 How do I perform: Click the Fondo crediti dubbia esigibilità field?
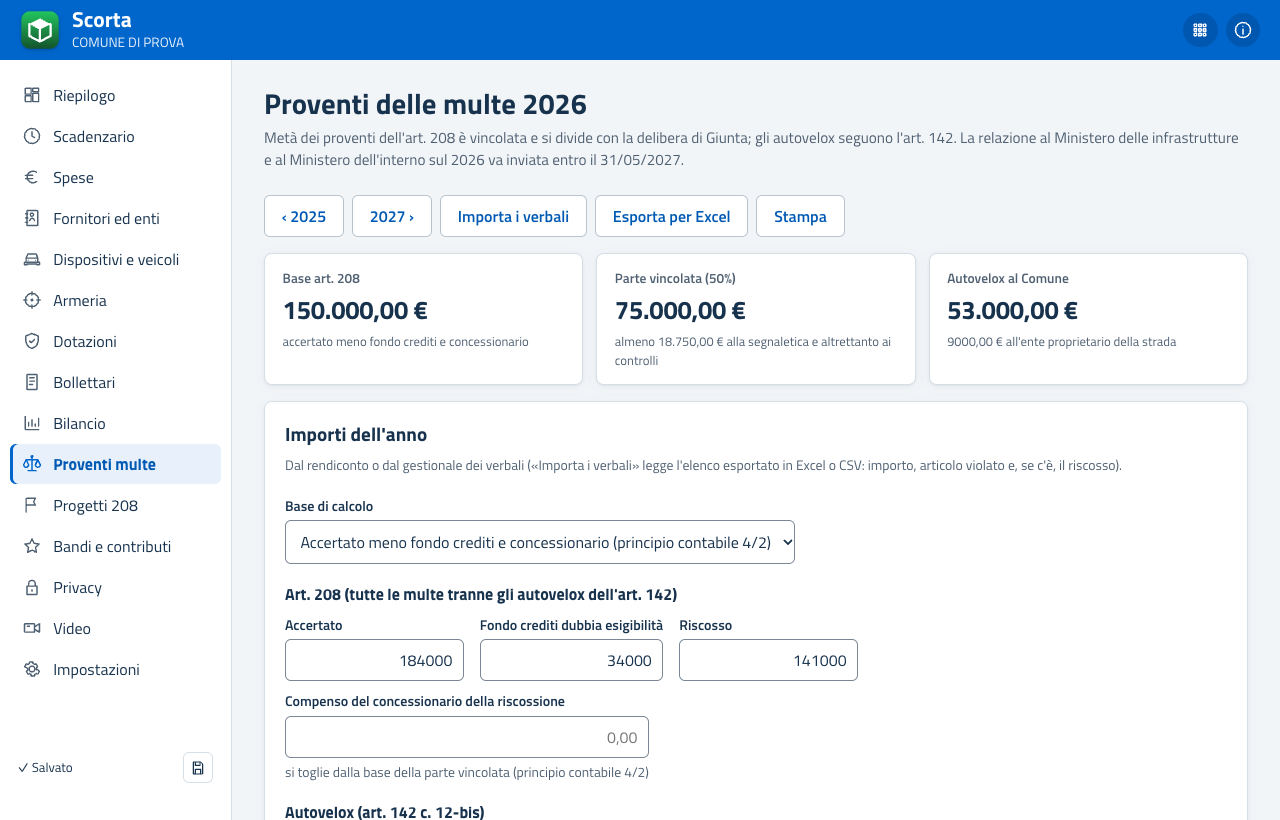571,660
